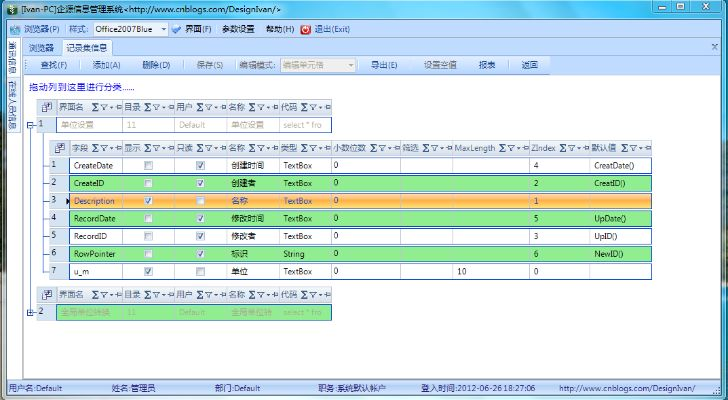Collapse the 单位设置 row tree node

pos(30,125)
